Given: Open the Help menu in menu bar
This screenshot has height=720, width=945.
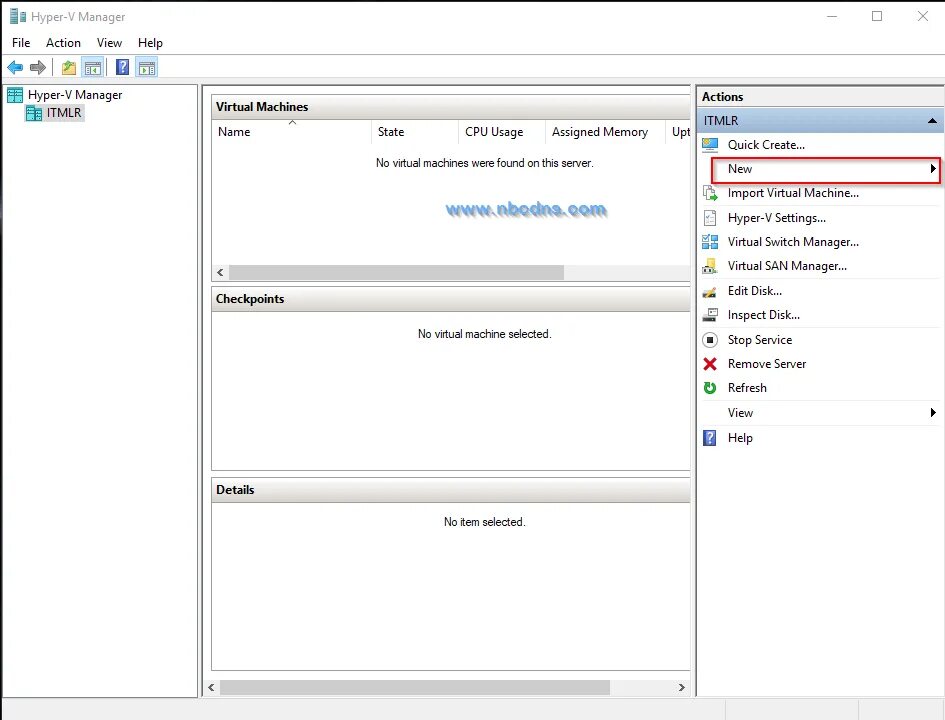Looking at the screenshot, I should coord(150,43).
